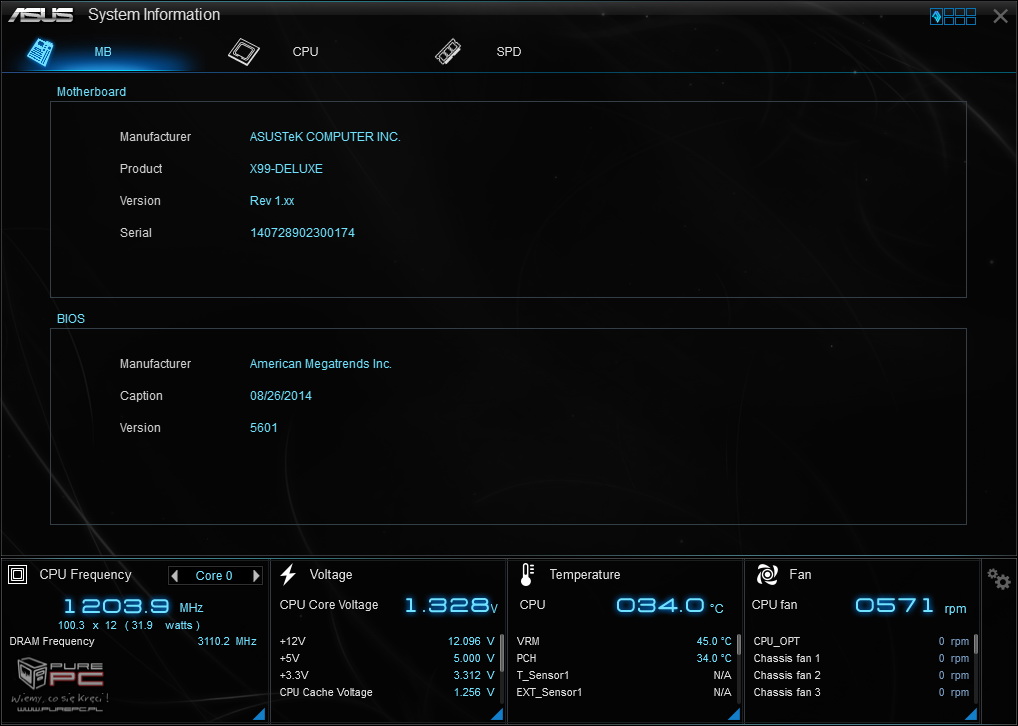The width and height of the screenshot is (1018, 726).
Task: Click the T_Sensor1 N/A row
Action: (624, 675)
